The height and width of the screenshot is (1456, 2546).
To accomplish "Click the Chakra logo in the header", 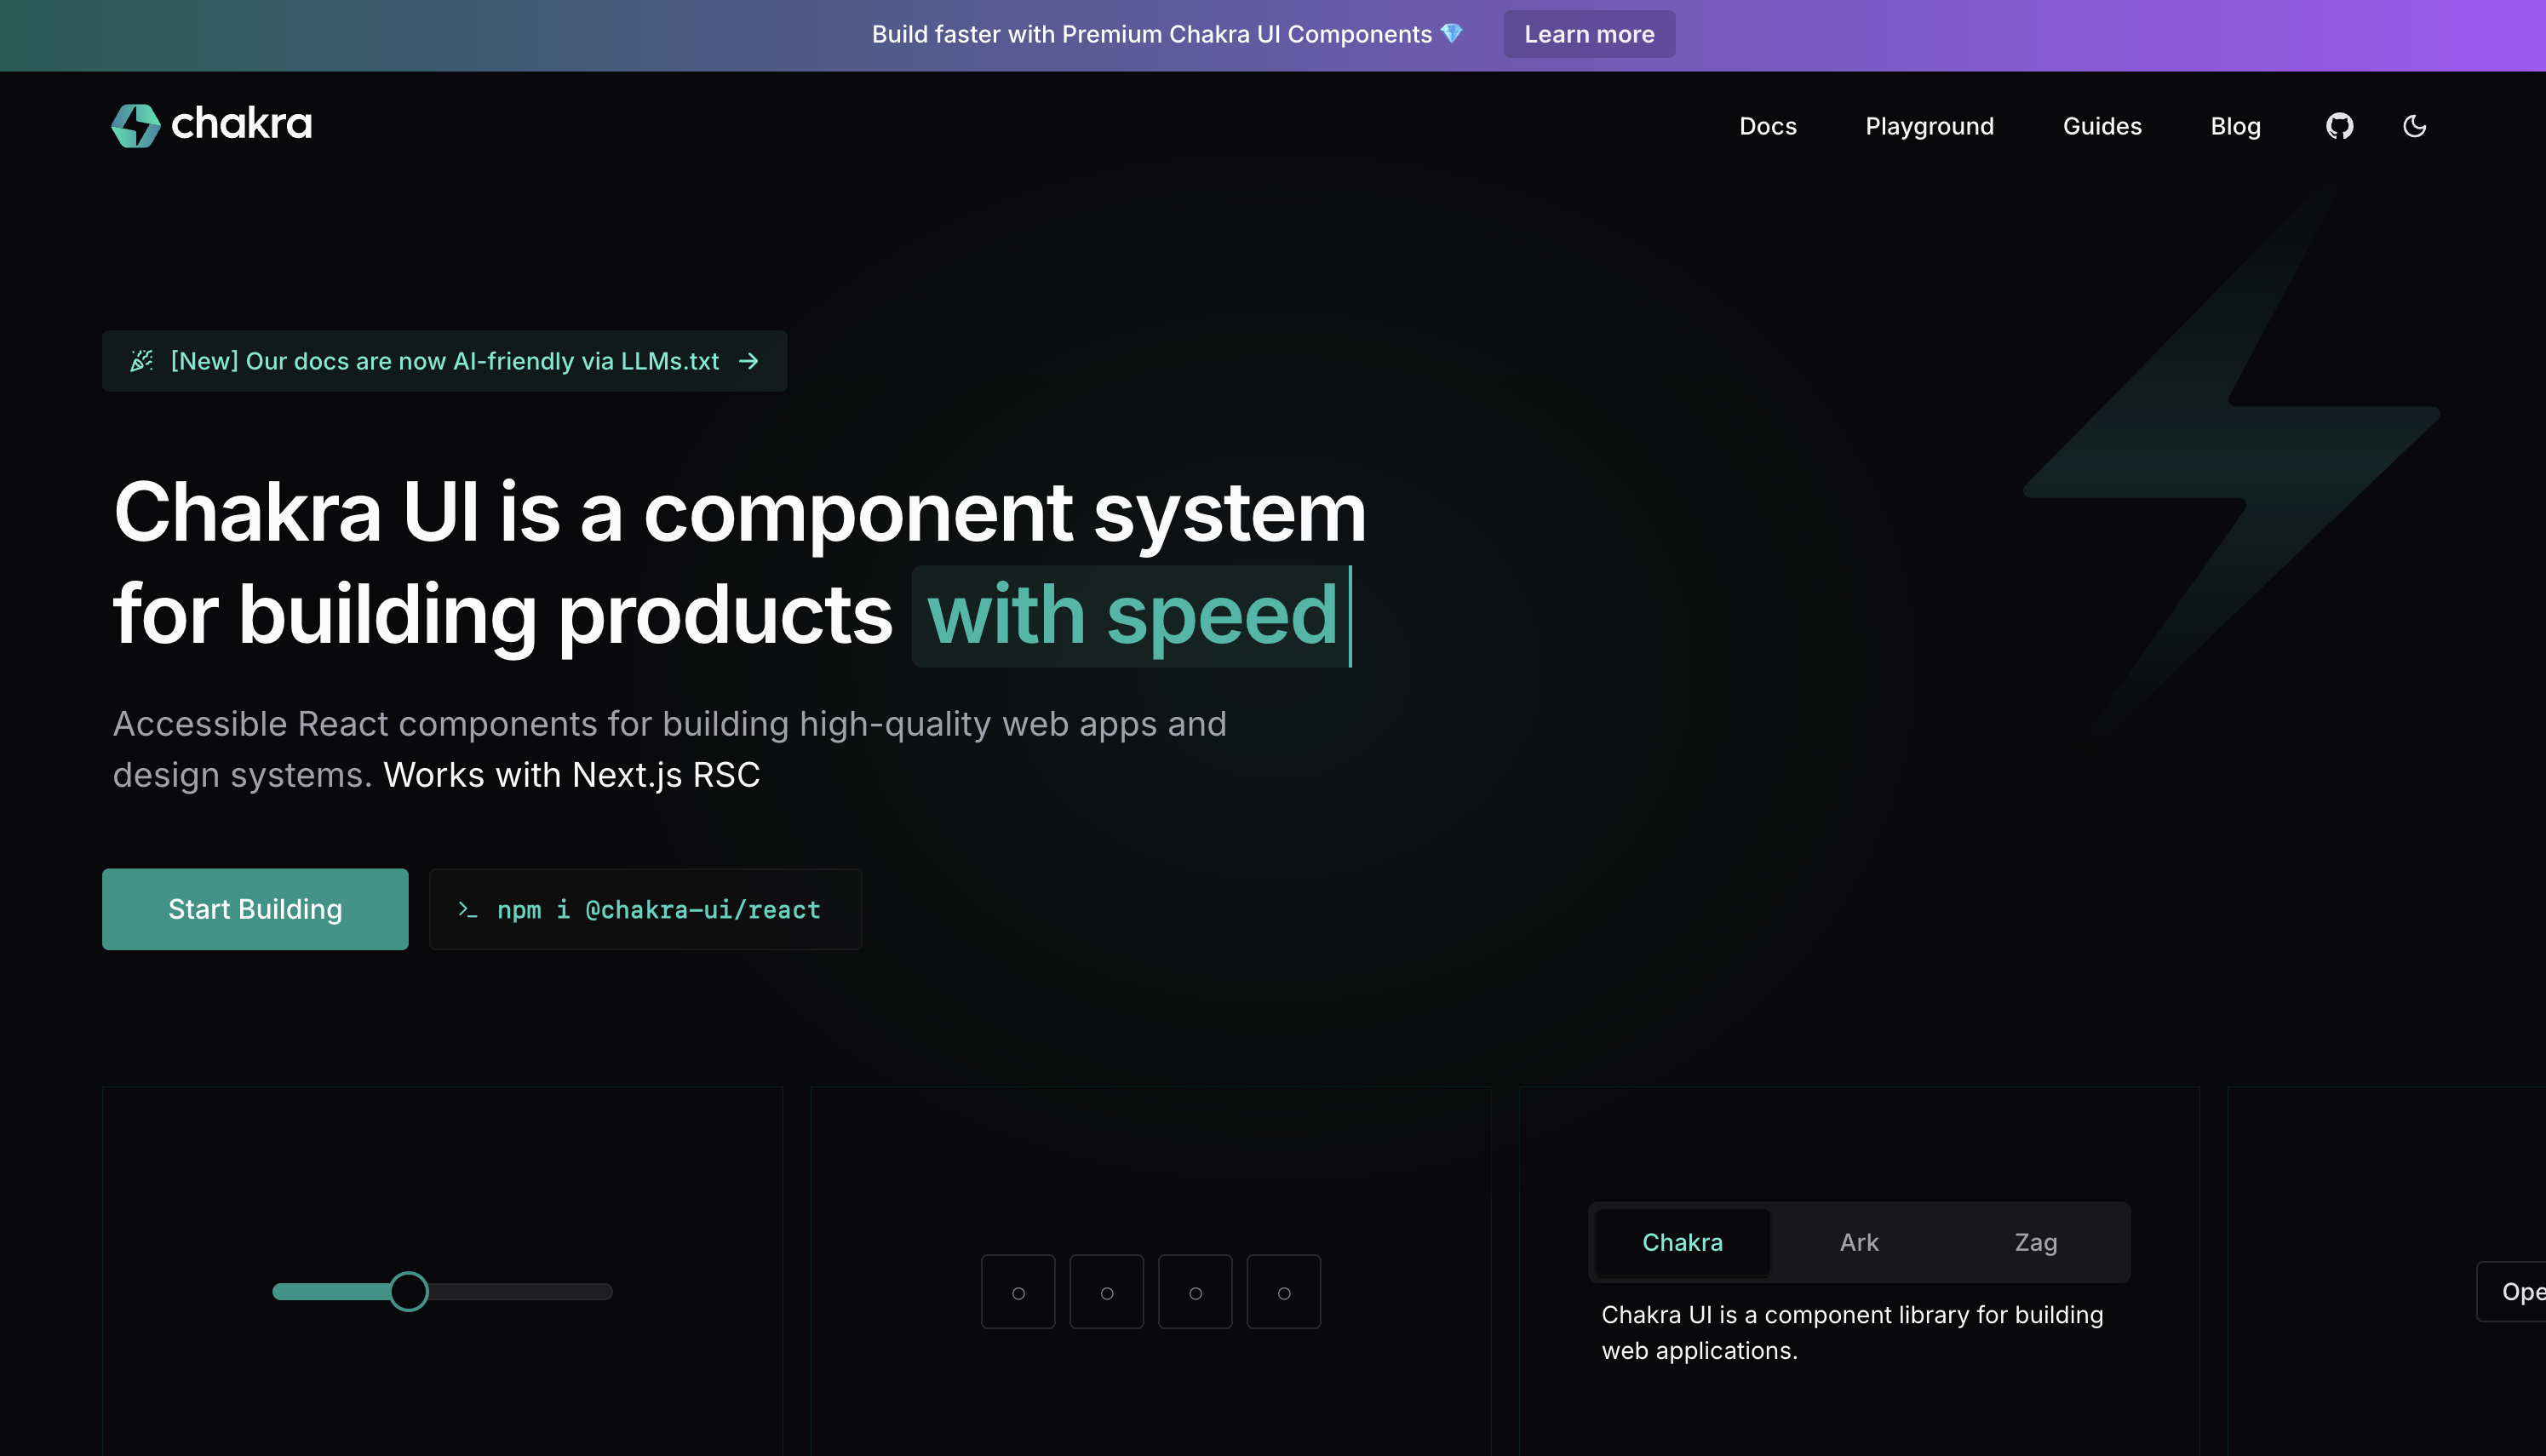I will [211, 125].
